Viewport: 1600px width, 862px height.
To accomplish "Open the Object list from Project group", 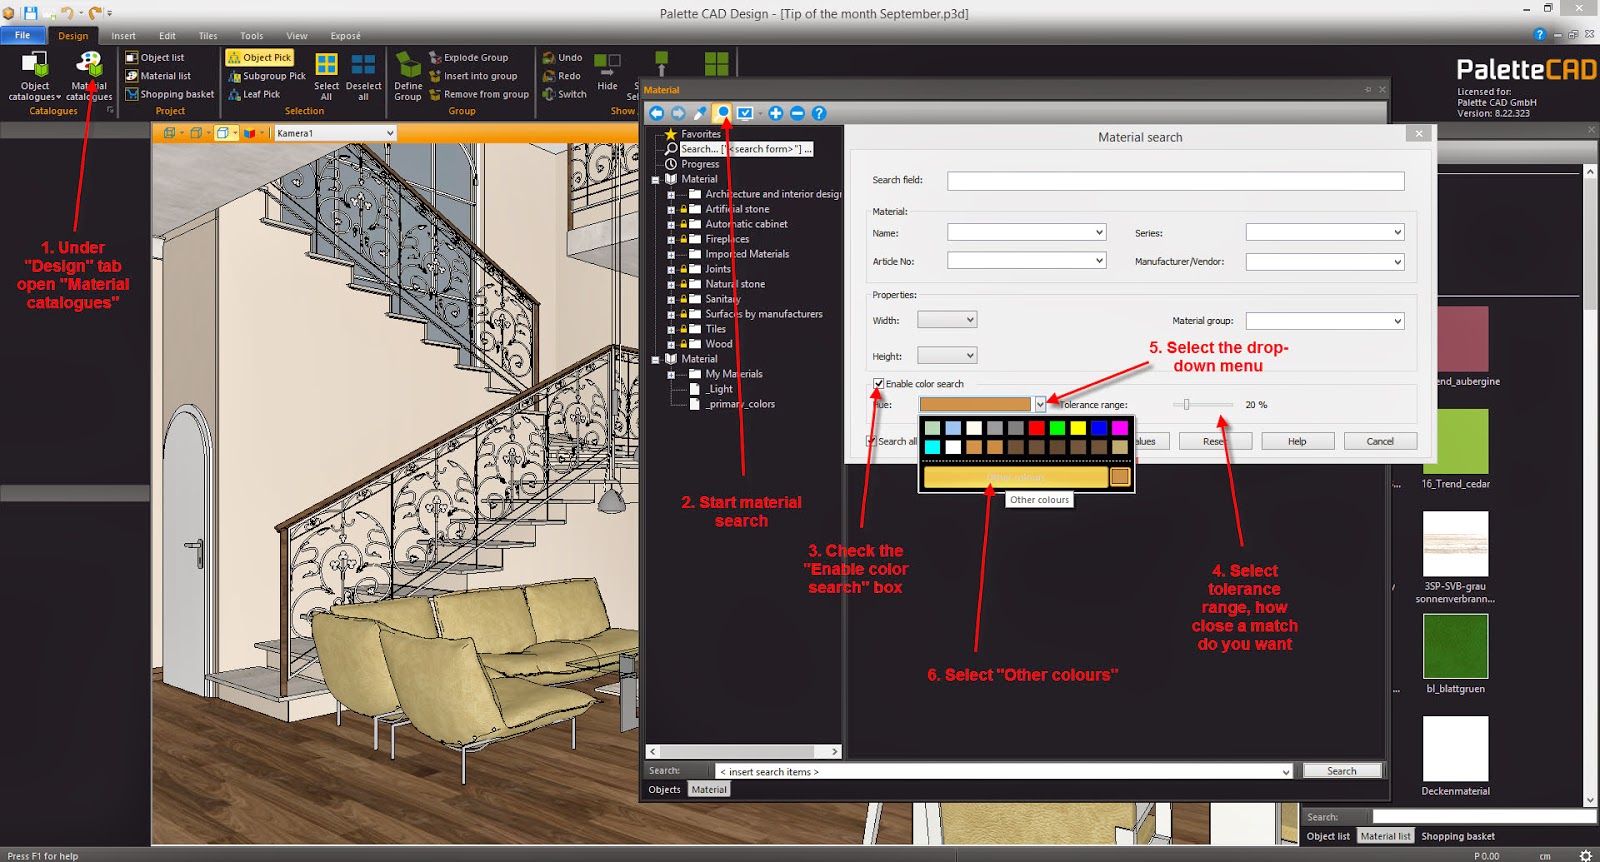I will [x=155, y=58].
